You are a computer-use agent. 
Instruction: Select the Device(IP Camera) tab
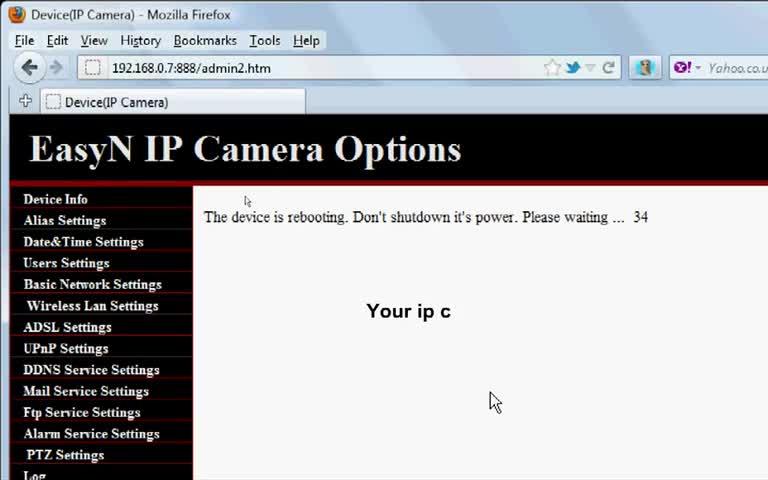coord(173,102)
